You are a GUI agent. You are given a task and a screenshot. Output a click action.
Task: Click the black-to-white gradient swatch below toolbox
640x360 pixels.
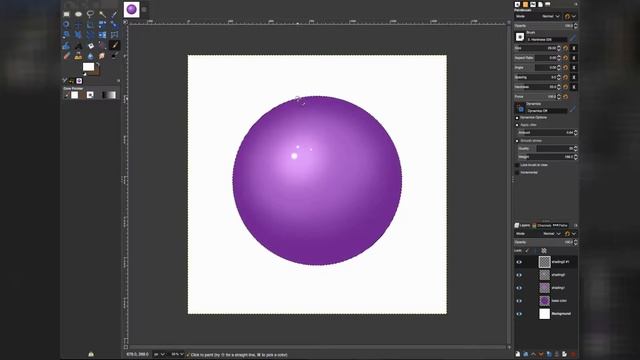tap(109, 95)
